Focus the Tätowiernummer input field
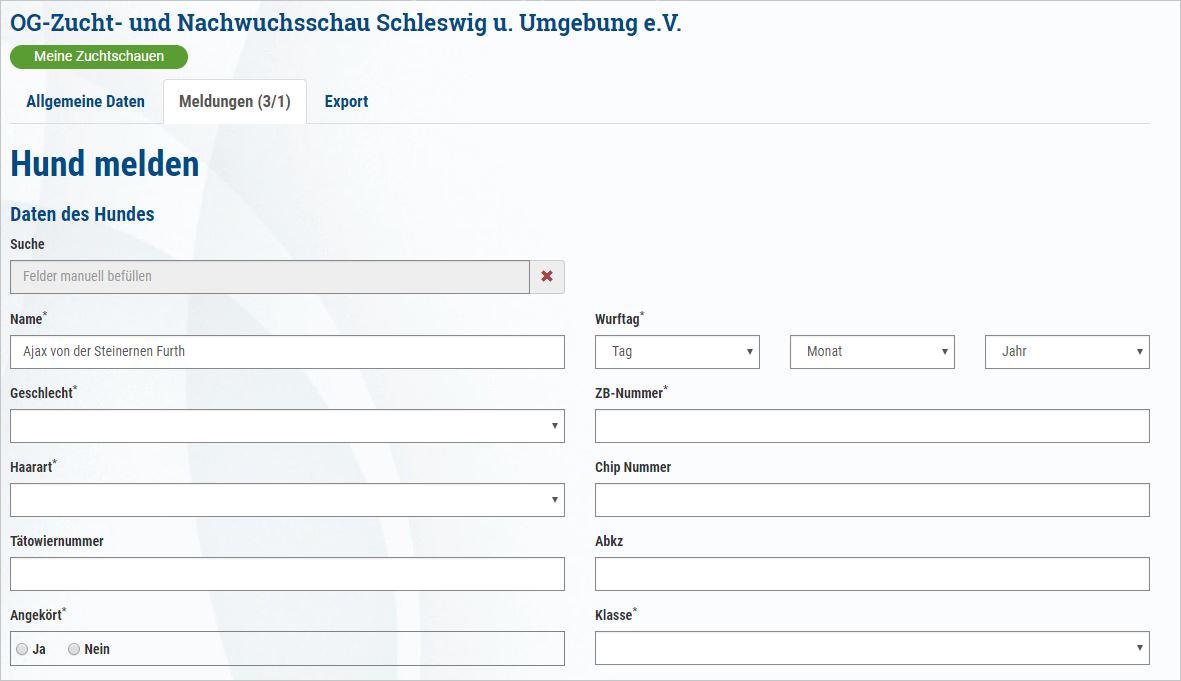This screenshot has height=681, width=1181. click(x=287, y=574)
